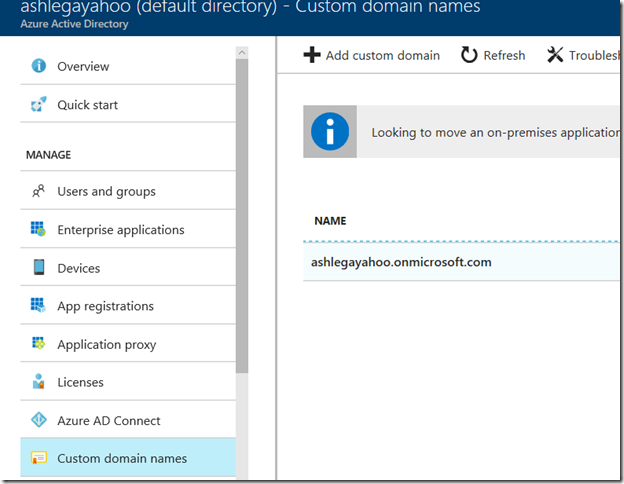This screenshot has height=484, width=624.
Task: Select Application proxy menu entry
Action: (128, 343)
